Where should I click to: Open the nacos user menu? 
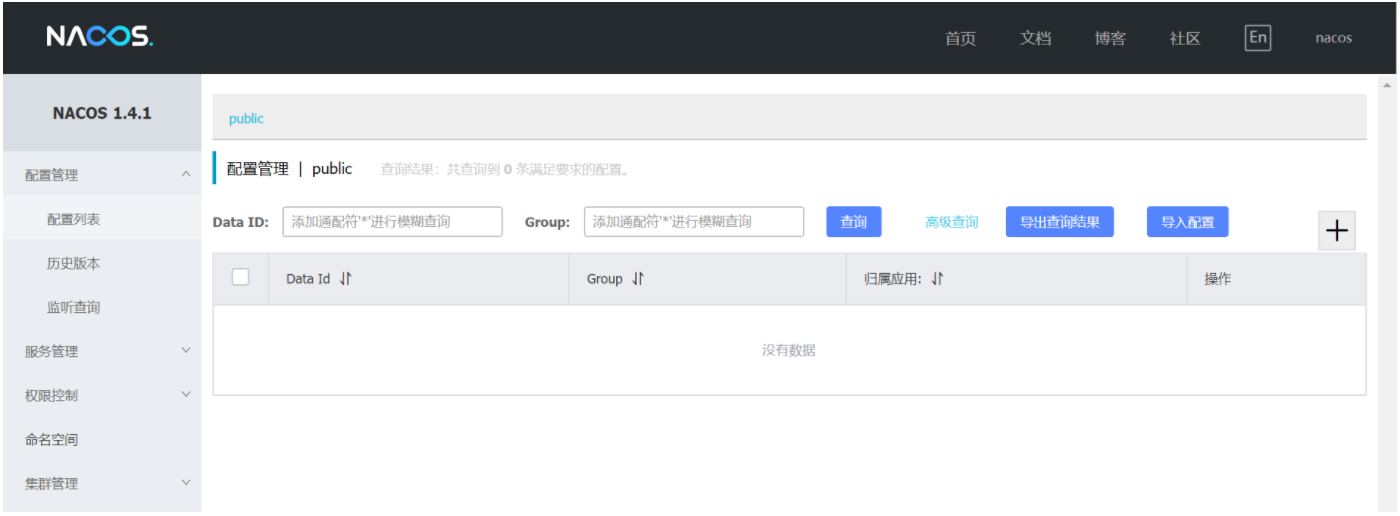tap(1333, 38)
